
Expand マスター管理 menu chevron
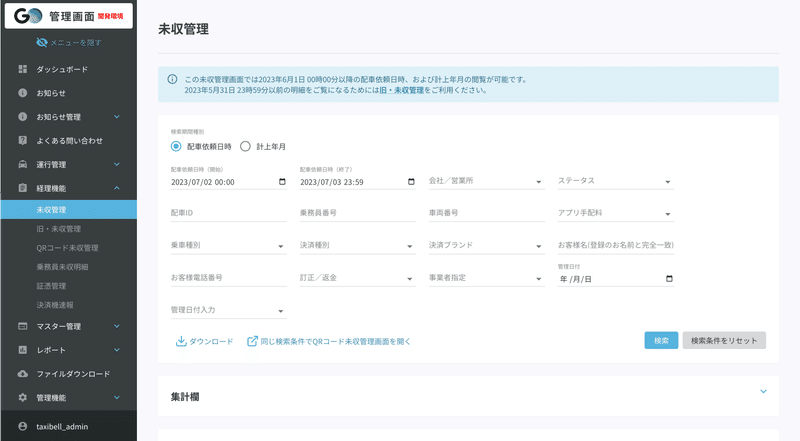pos(117,326)
